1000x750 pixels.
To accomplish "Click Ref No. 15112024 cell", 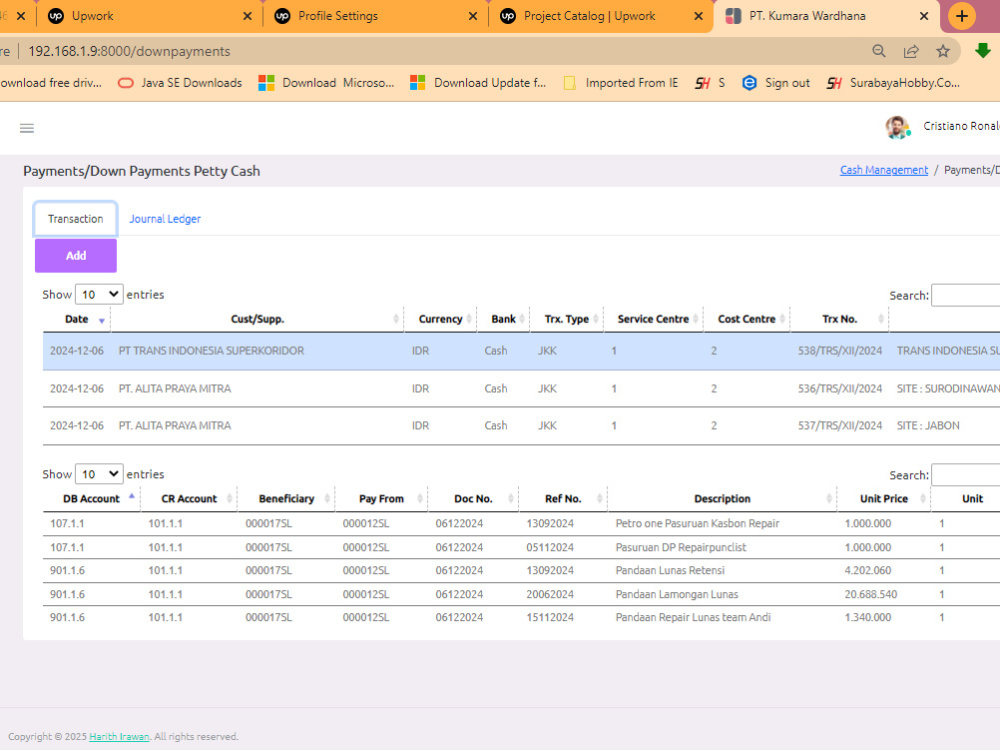I will (x=550, y=617).
